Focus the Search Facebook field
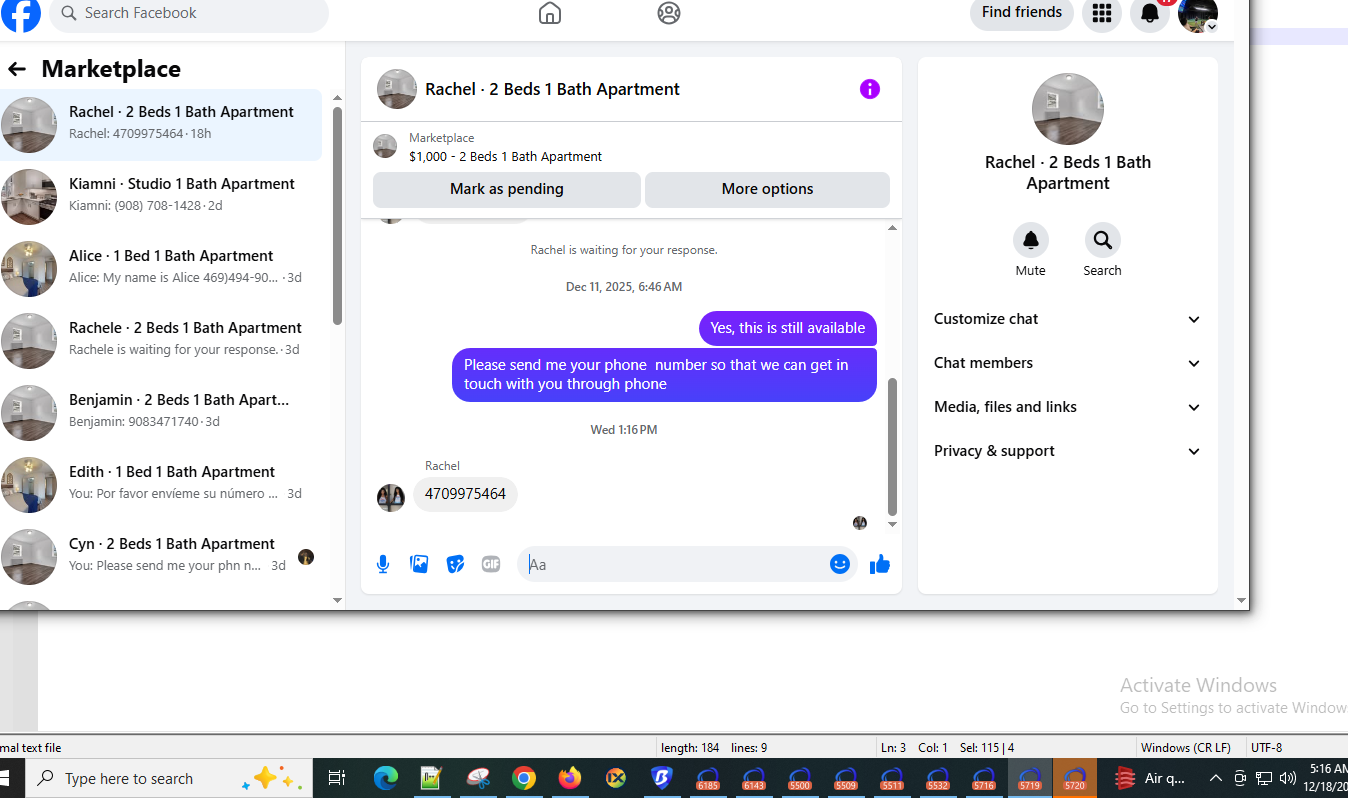1348x798 pixels. pyautogui.click(x=189, y=13)
